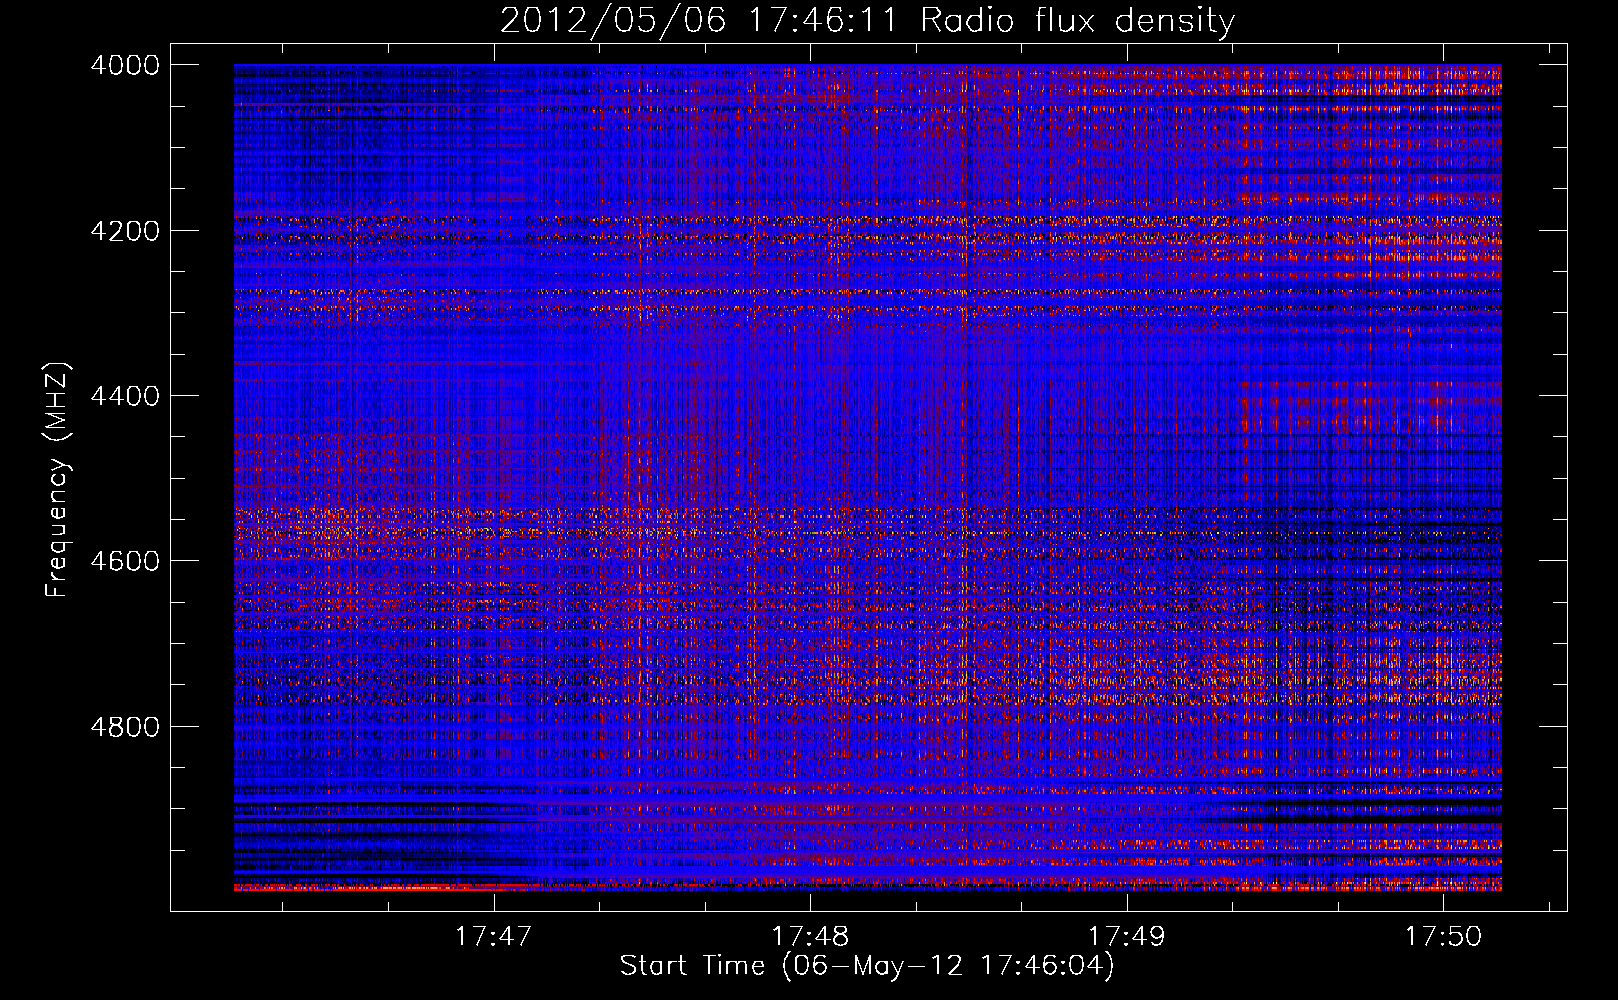Click the 17:49 time axis label
Image resolution: width=1618 pixels, height=1000 pixels.
1127,936
